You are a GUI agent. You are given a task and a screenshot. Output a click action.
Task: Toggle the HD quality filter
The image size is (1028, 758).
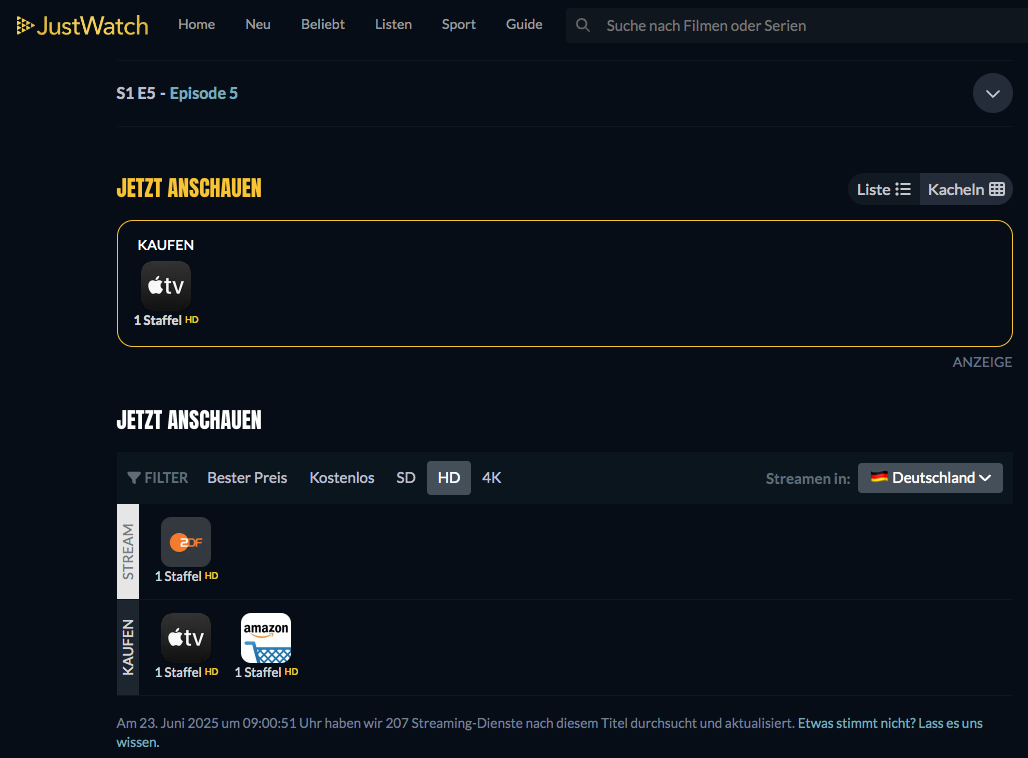pyautogui.click(x=449, y=478)
